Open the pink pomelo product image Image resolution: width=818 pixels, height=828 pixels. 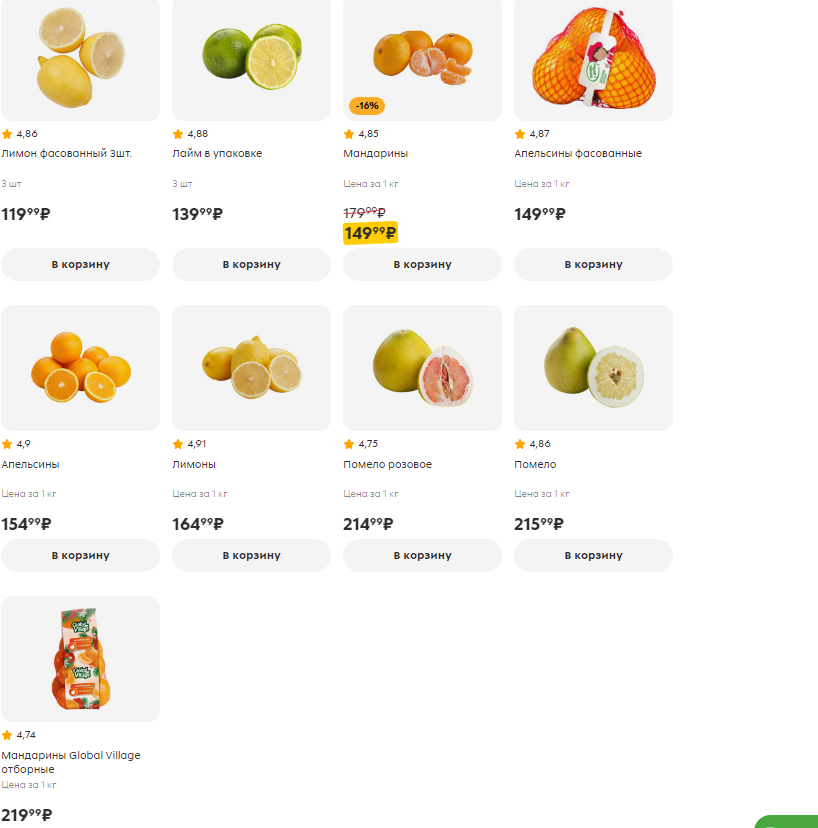pos(422,367)
